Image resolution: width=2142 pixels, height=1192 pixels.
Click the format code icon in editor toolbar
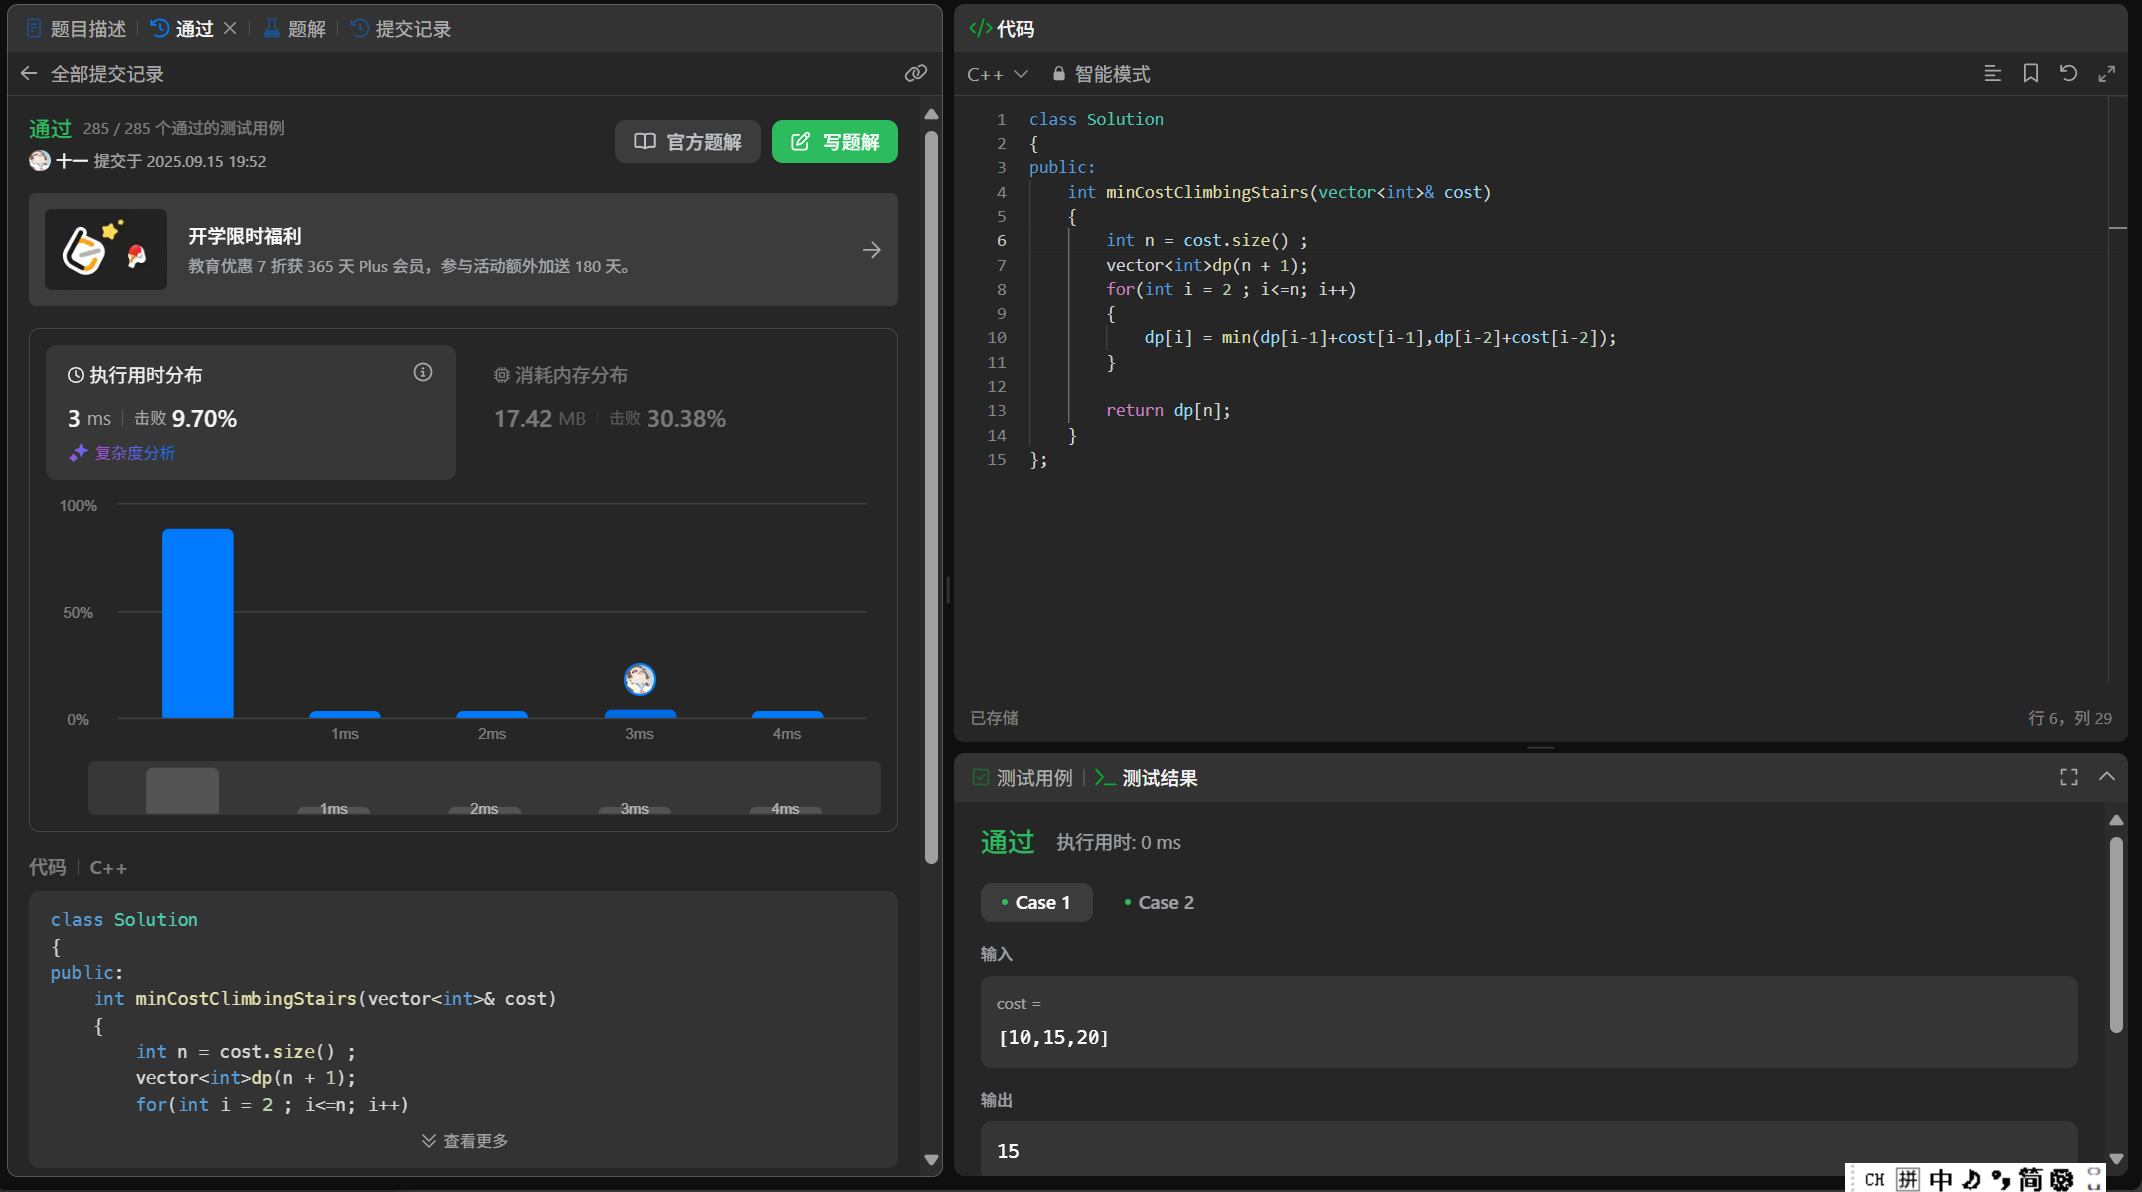[x=1992, y=74]
